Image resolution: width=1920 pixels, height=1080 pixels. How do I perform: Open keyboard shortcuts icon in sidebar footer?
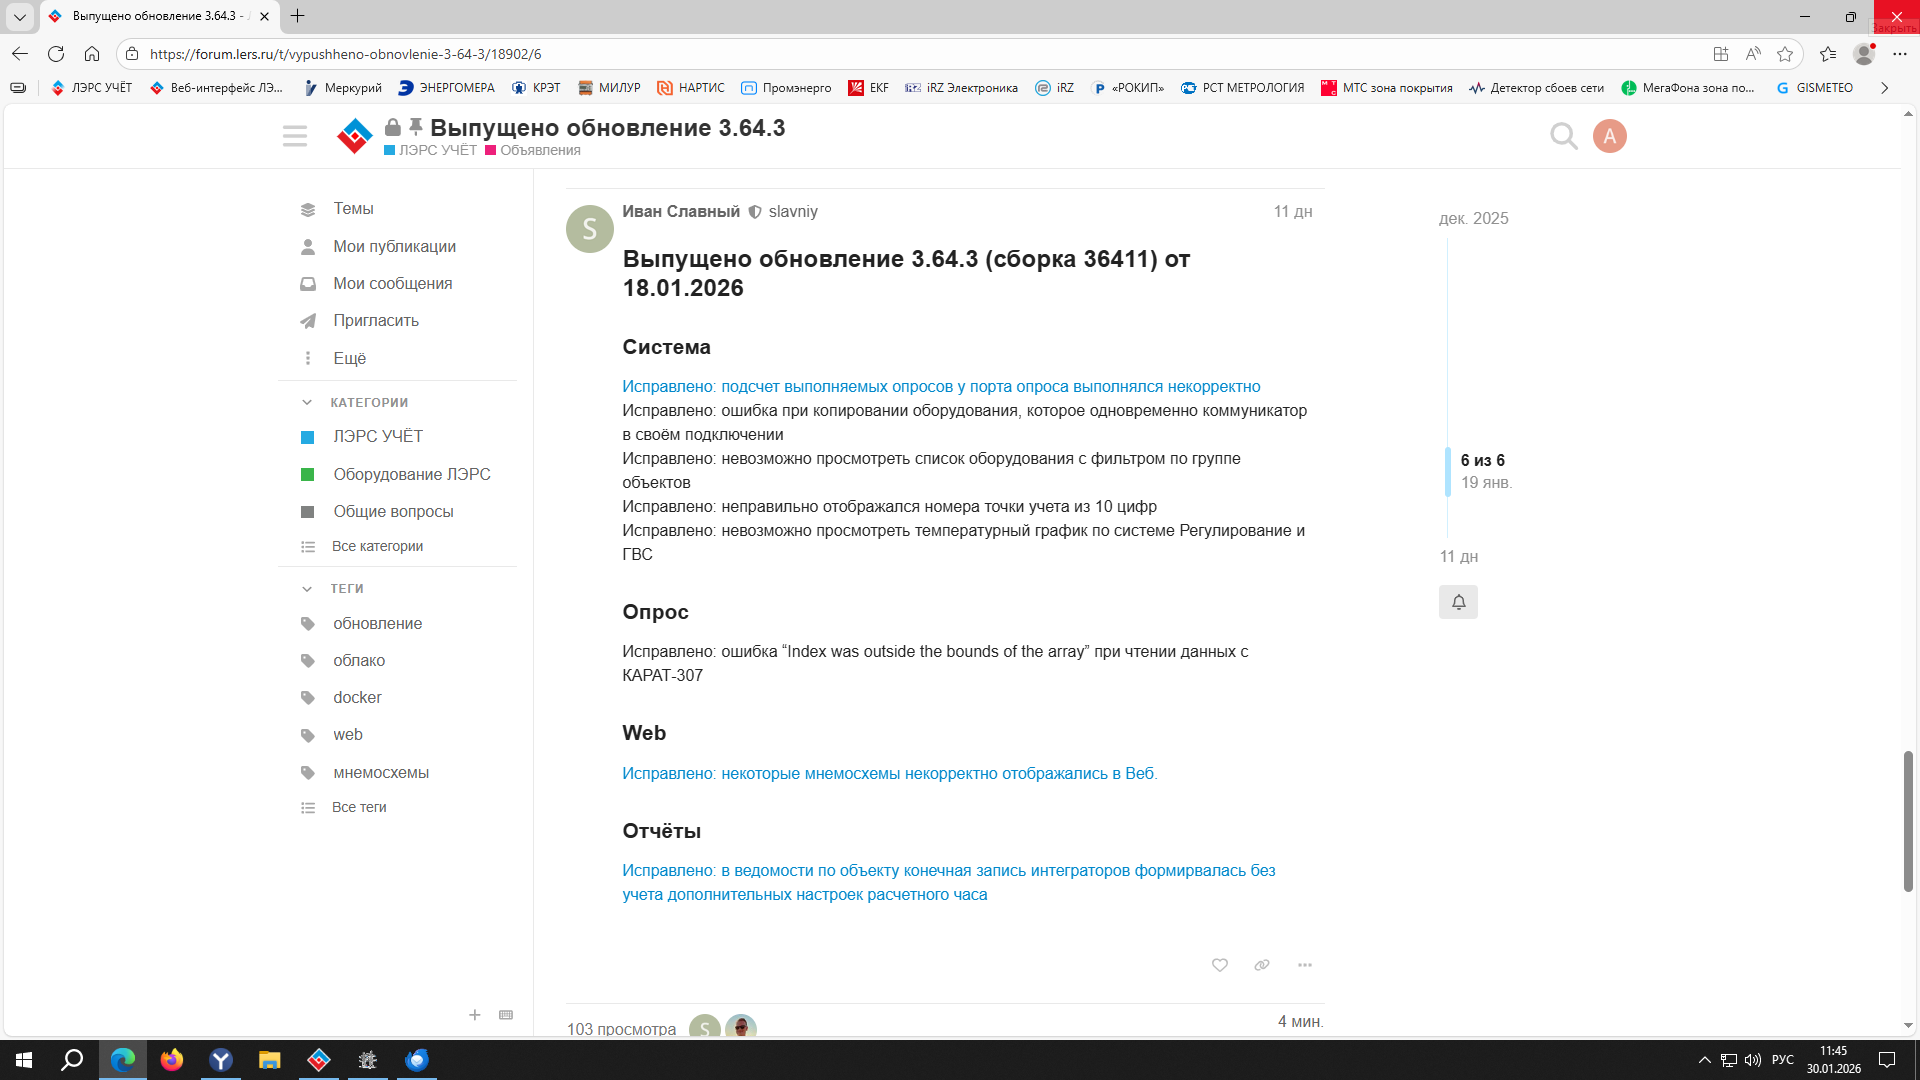pyautogui.click(x=506, y=1015)
